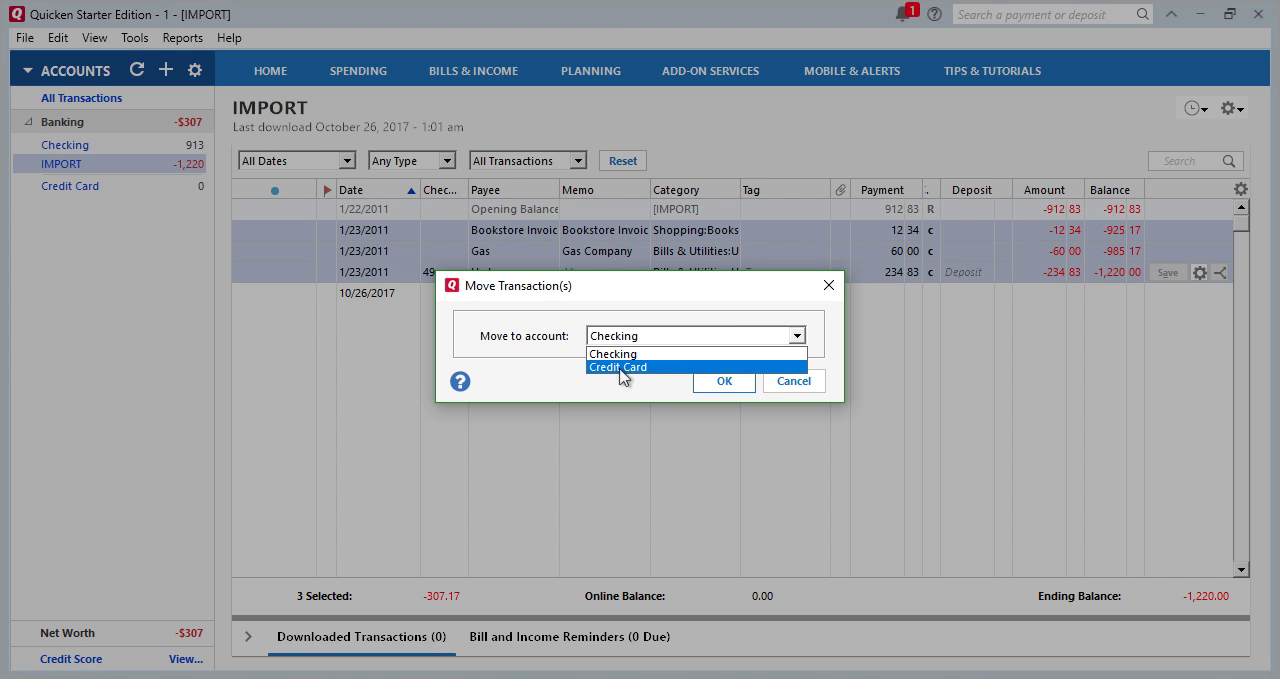The width and height of the screenshot is (1280, 679).
Task: Click the Reset filters button
Action: pos(622,161)
